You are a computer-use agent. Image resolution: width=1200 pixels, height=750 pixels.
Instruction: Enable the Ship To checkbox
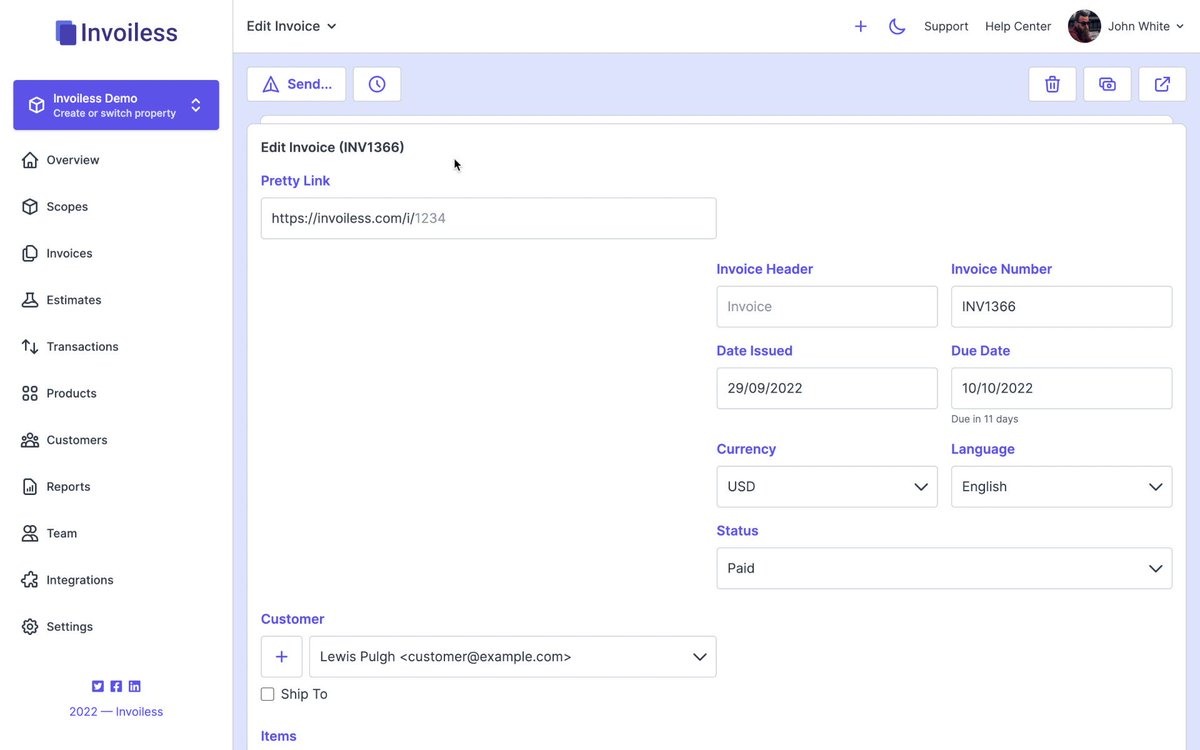tap(267, 694)
